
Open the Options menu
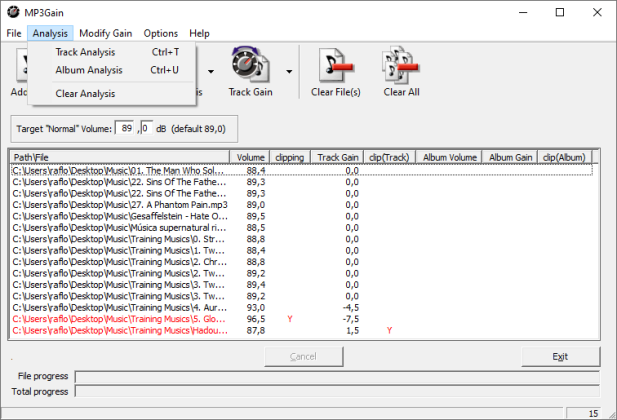pos(159,33)
